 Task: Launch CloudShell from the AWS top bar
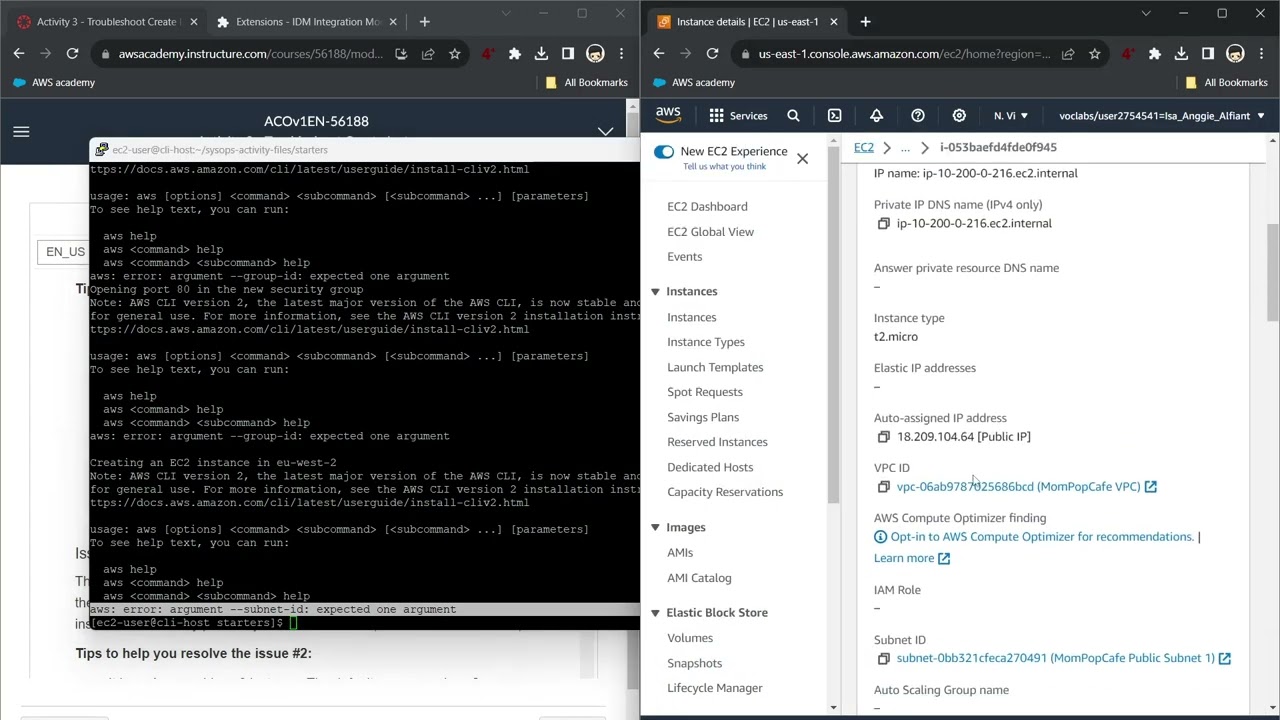point(835,116)
